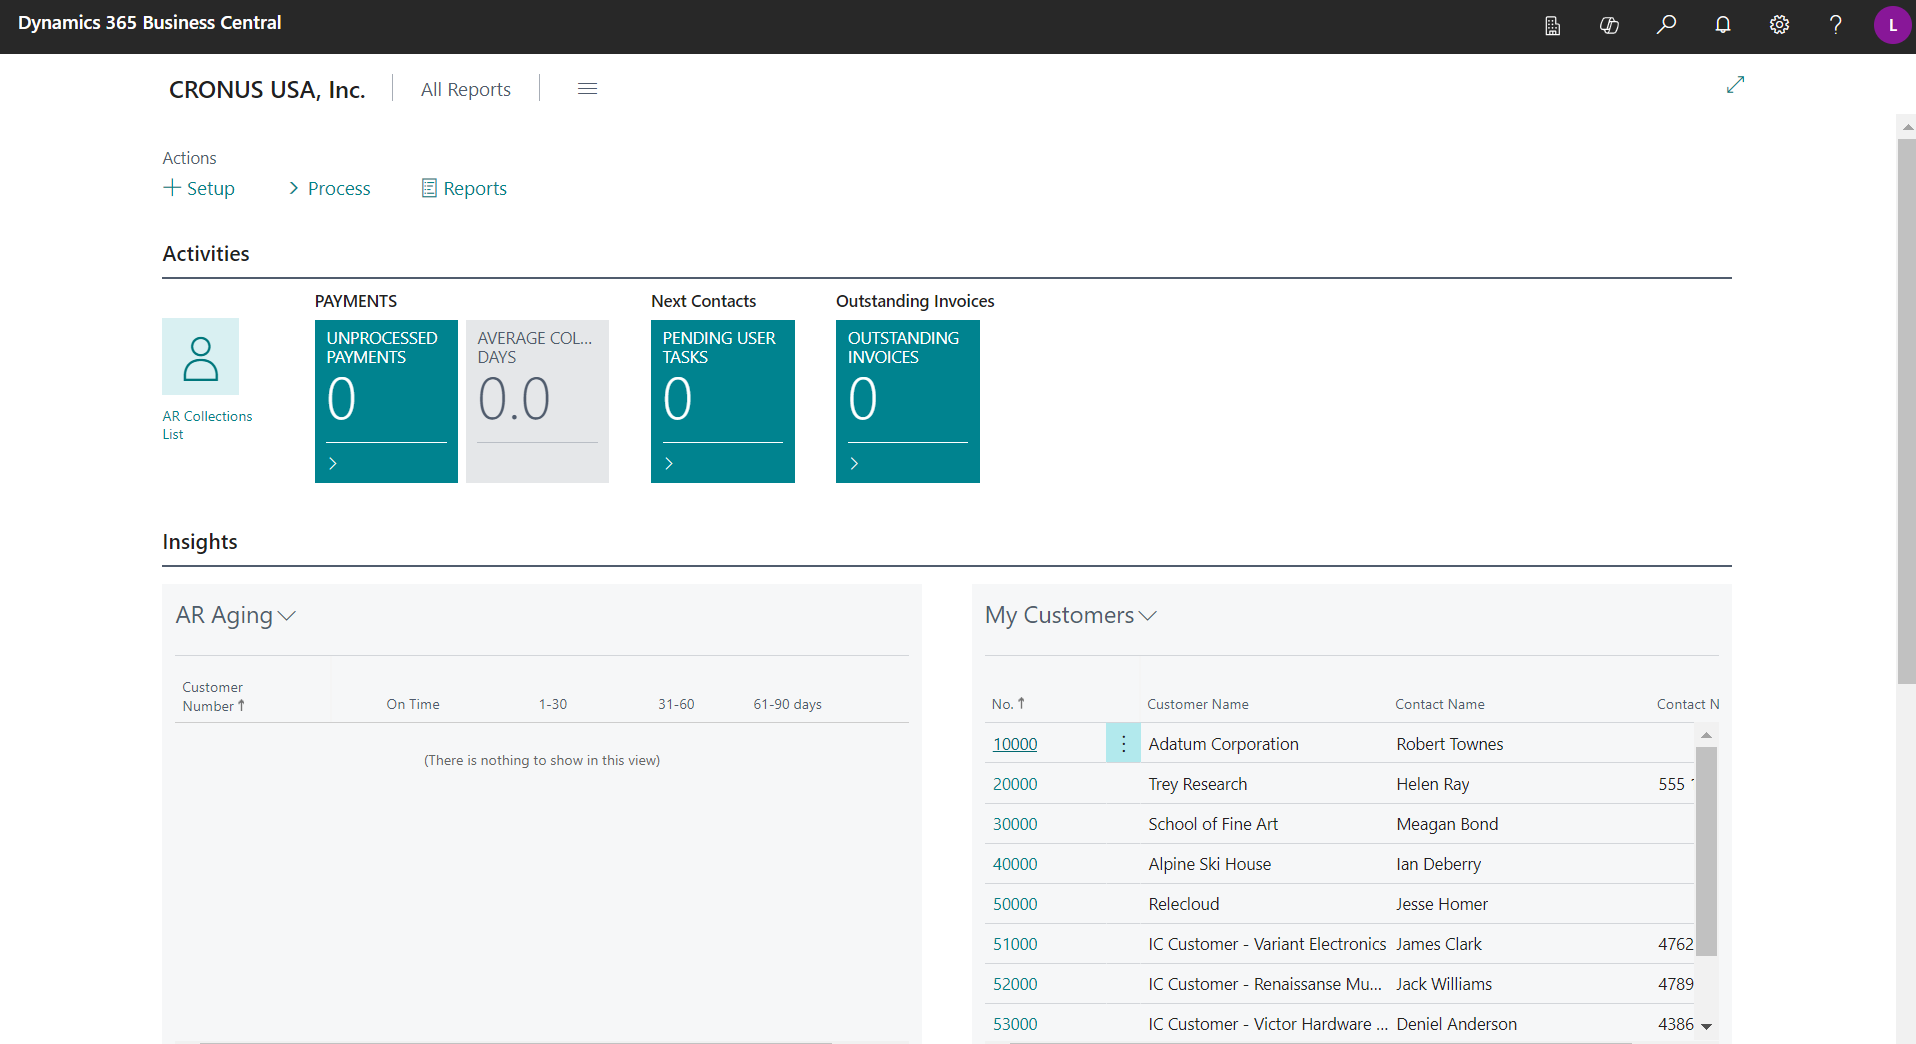Open the Setup actions menu
Screen dimensions: 1916x1044
pos(199,188)
